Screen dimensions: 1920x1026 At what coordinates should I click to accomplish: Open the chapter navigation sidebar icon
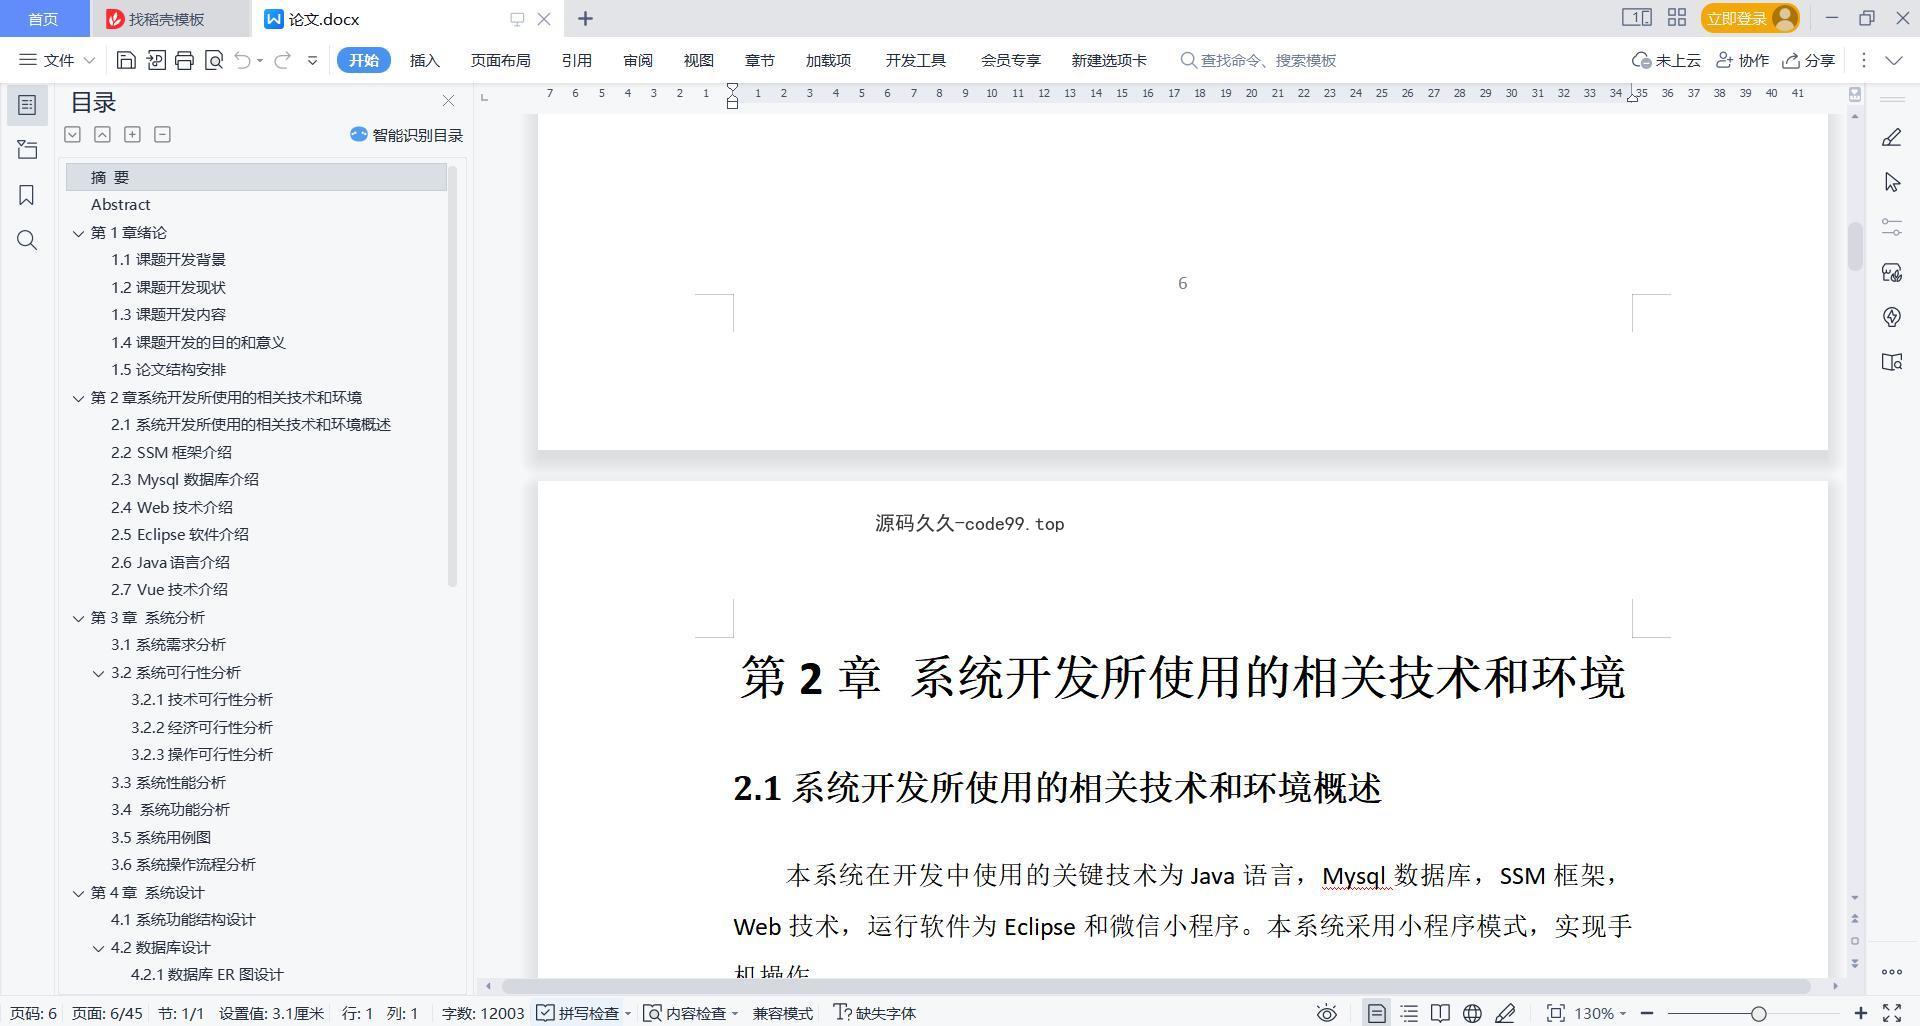point(27,150)
